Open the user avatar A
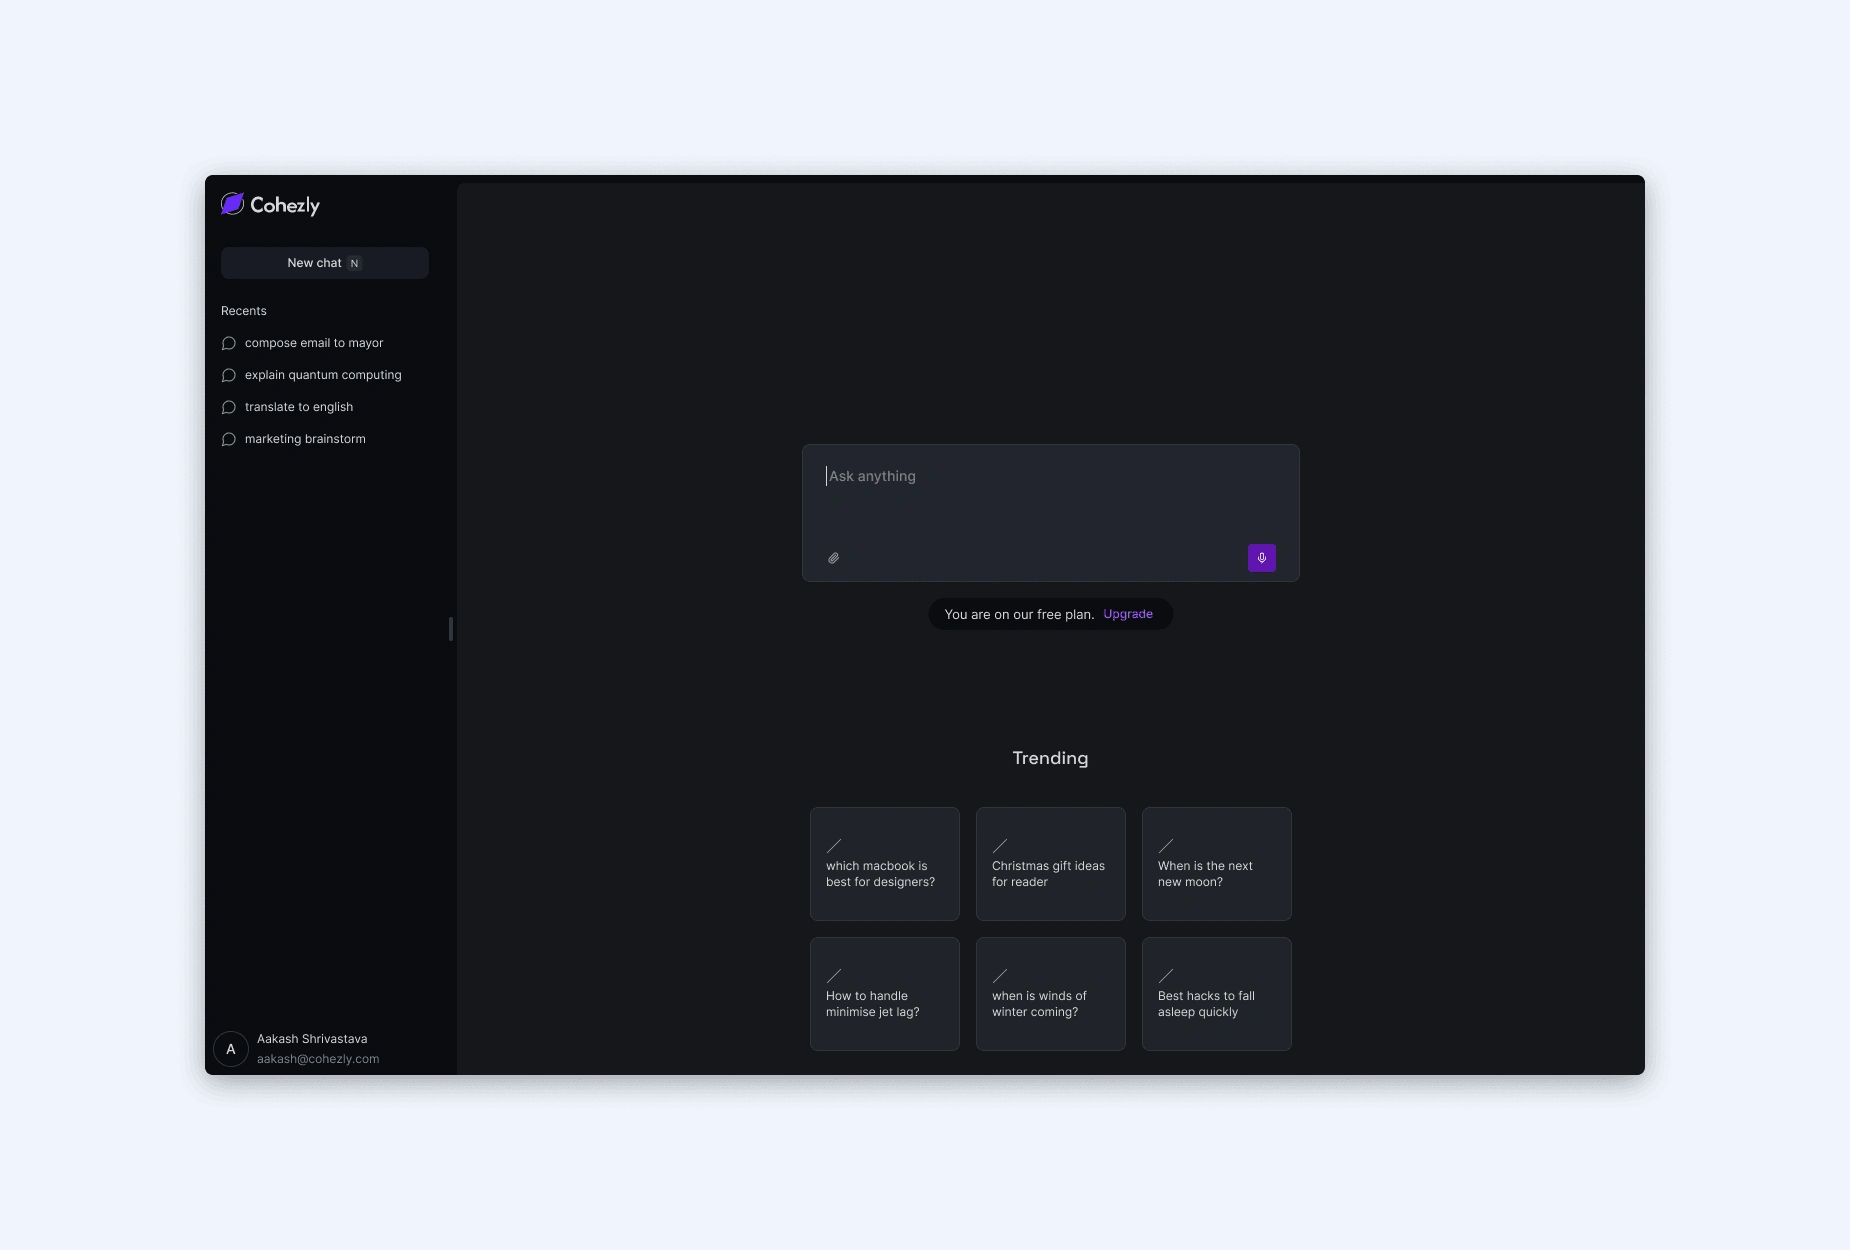The image size is (1850, 1250). tap(231, 1049)
